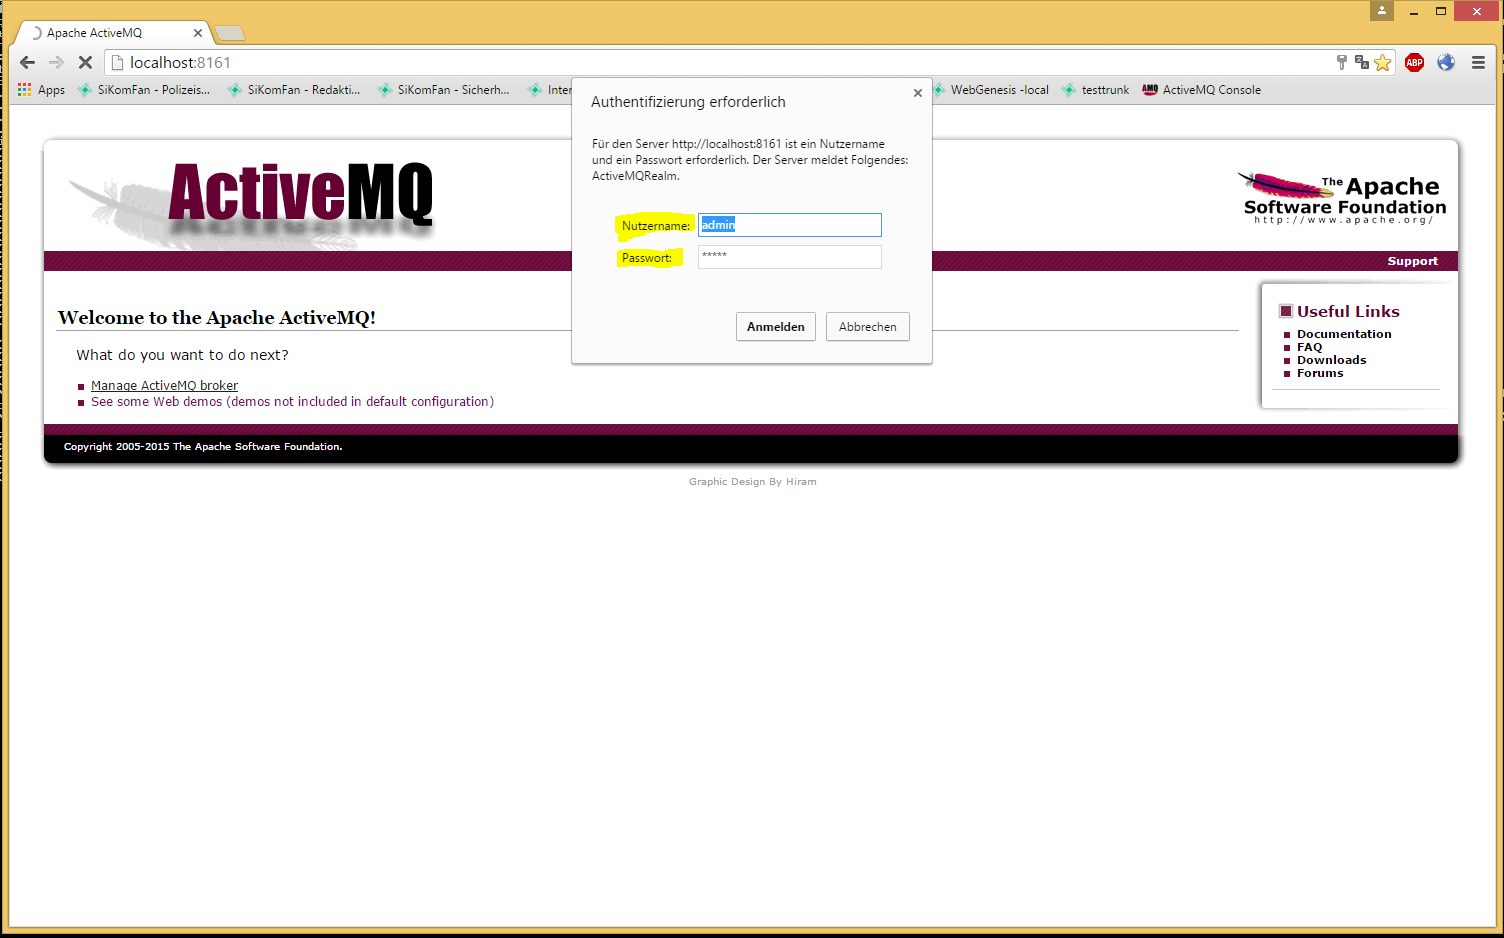Click the Passwort input field
1504x938 pixels.
(789, 257)
